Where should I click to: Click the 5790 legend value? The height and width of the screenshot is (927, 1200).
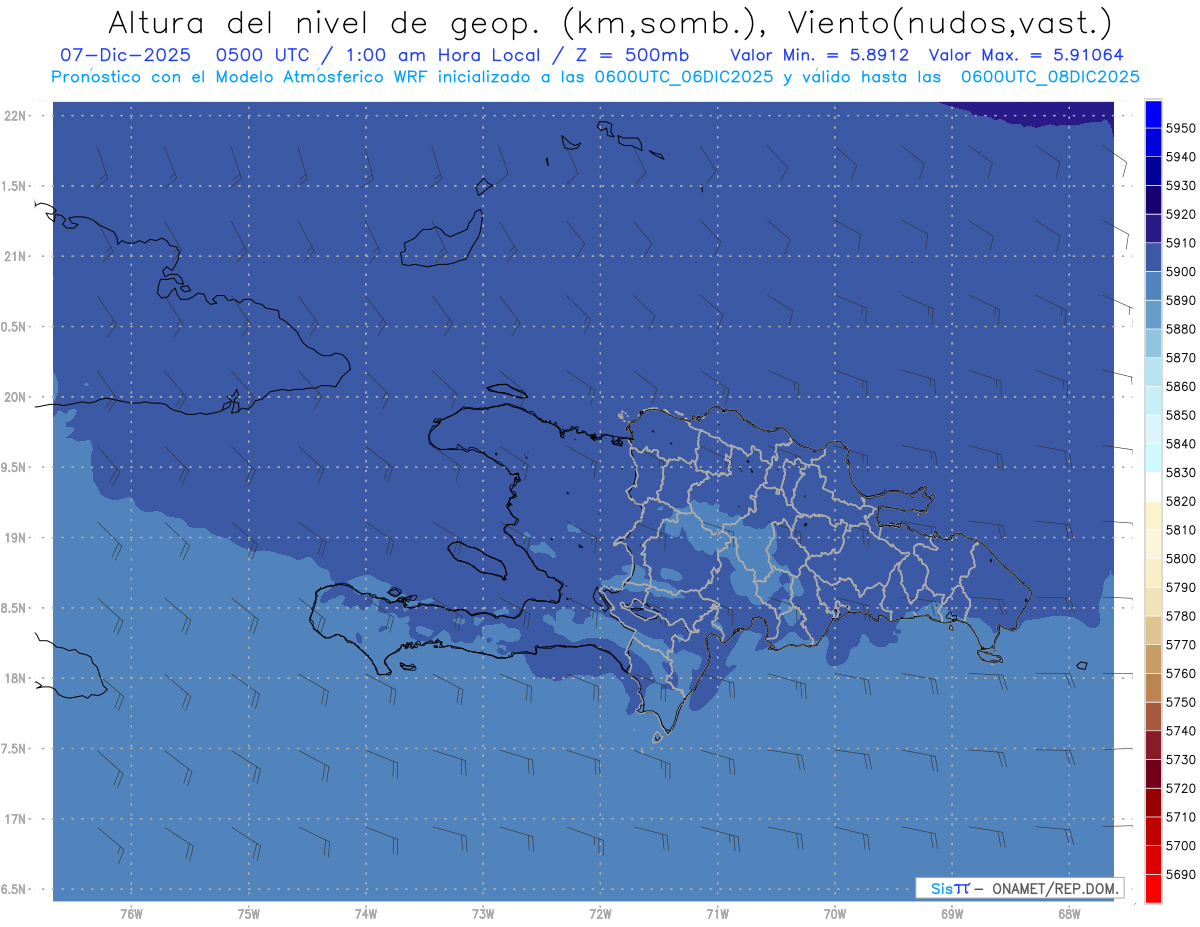(1180, 587)
